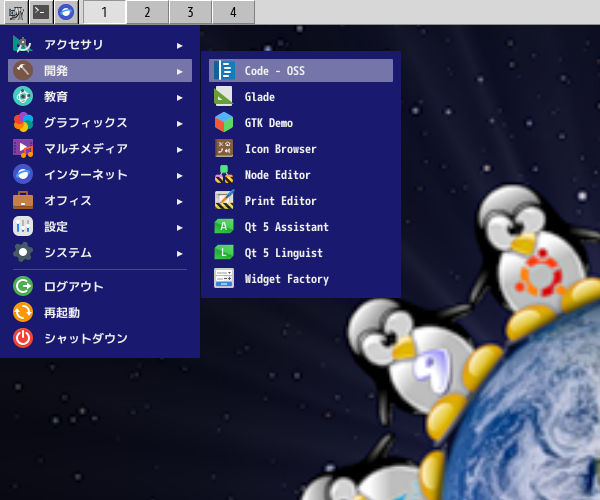The width and height of the screenshot is (600, 500).
Task: Launch Qt 5 Assistant entry
Action: pyautogui.click(x=301, y=226)
